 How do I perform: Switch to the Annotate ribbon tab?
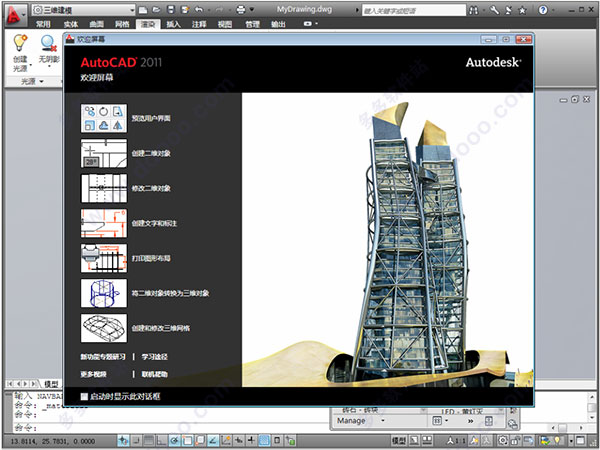[199, 24]
